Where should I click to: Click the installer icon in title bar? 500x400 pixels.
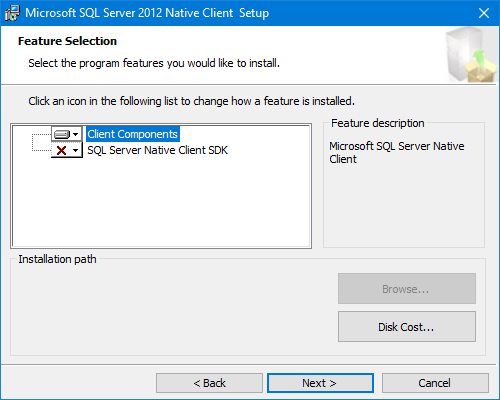(x=12, y=13)
